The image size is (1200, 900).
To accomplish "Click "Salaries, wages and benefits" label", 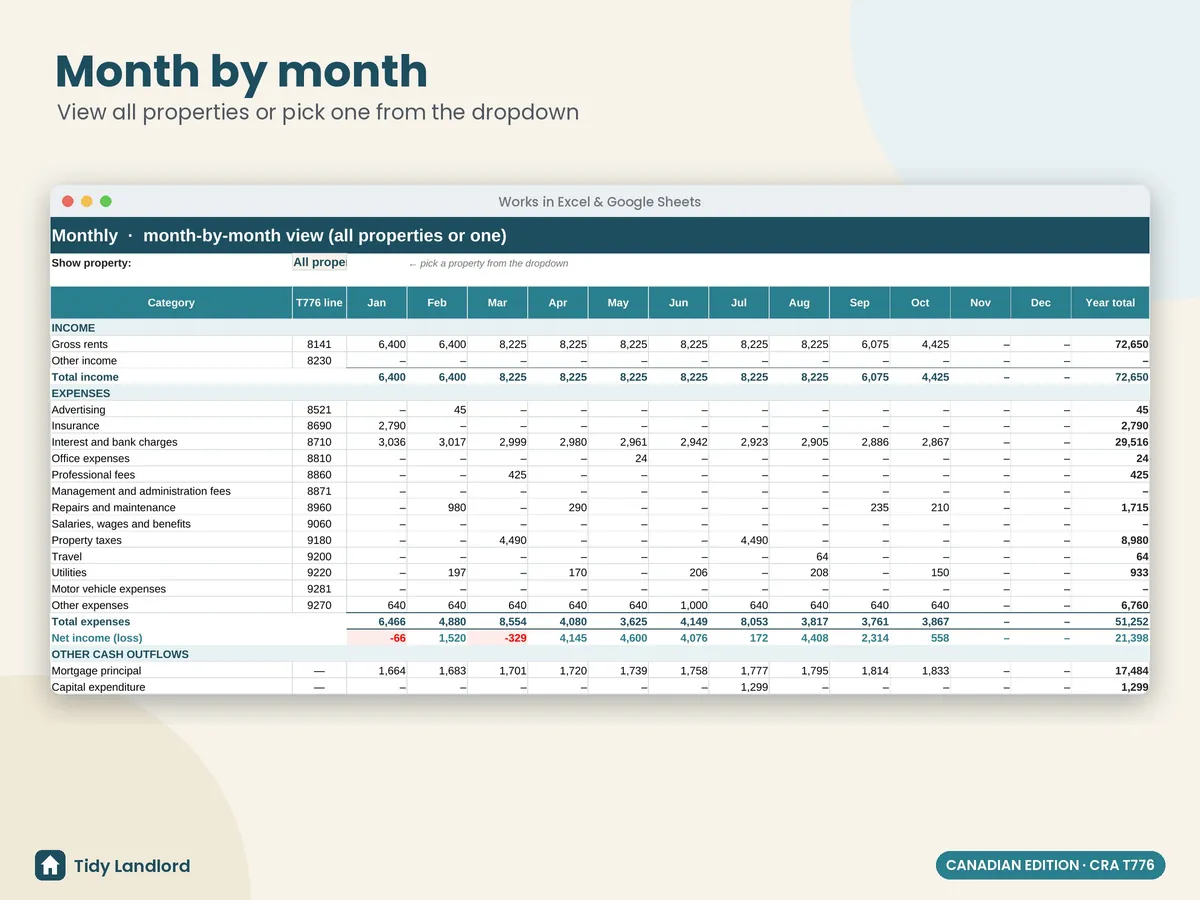I will point(121,524).
